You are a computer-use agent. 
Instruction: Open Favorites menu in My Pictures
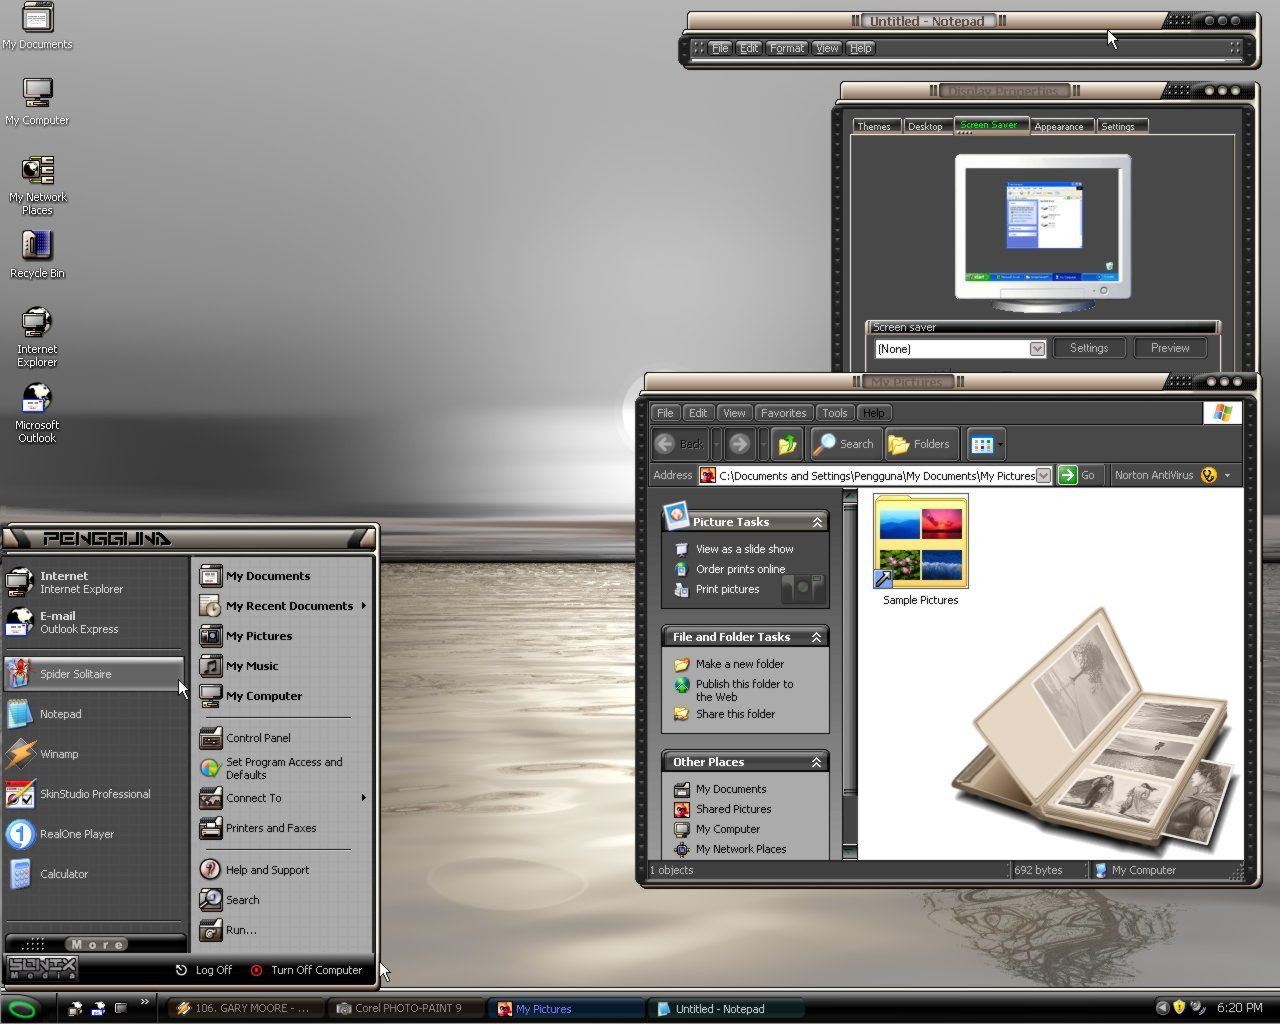click(783, 413)
